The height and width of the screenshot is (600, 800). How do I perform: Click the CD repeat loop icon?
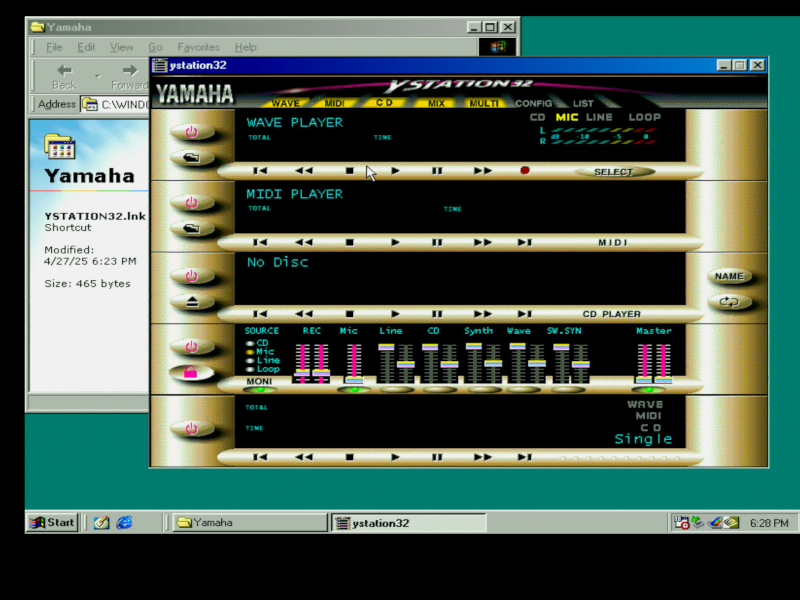pyautogui.click(x=729, y=302)
